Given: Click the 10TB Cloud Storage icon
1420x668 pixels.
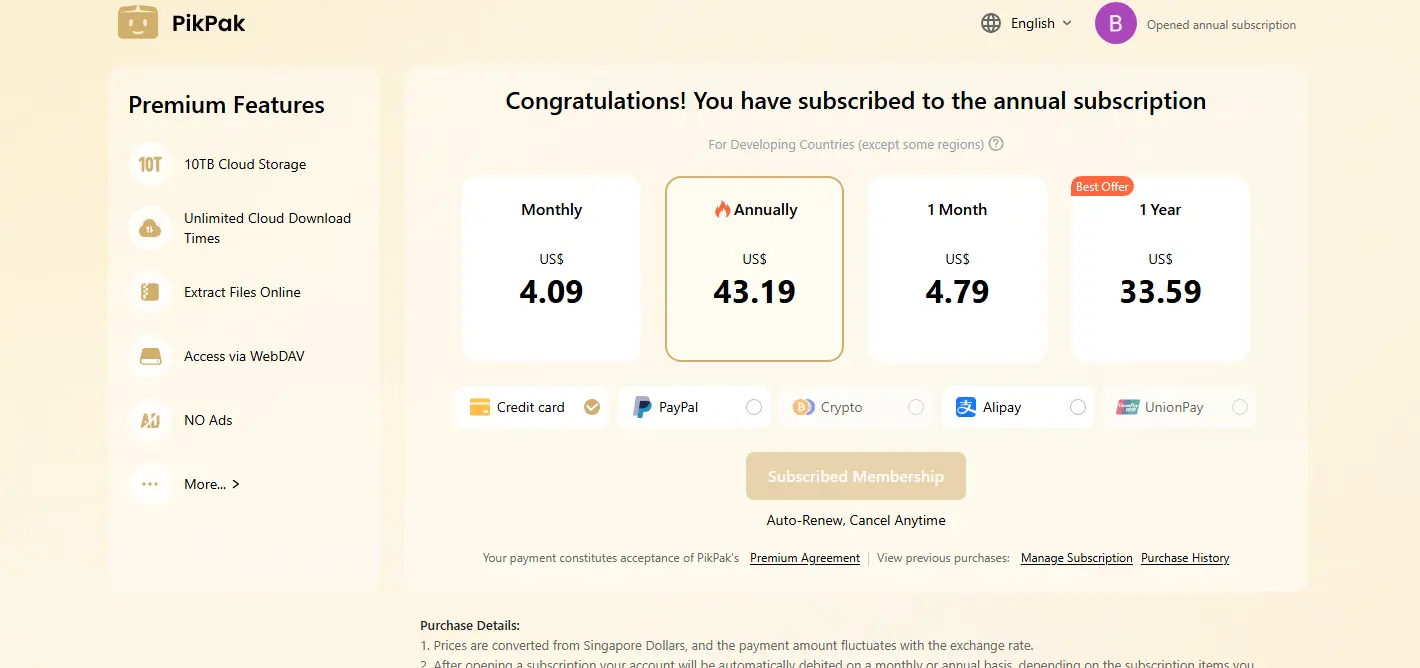Looking at the screenshot, I should (x=150, y=164).
